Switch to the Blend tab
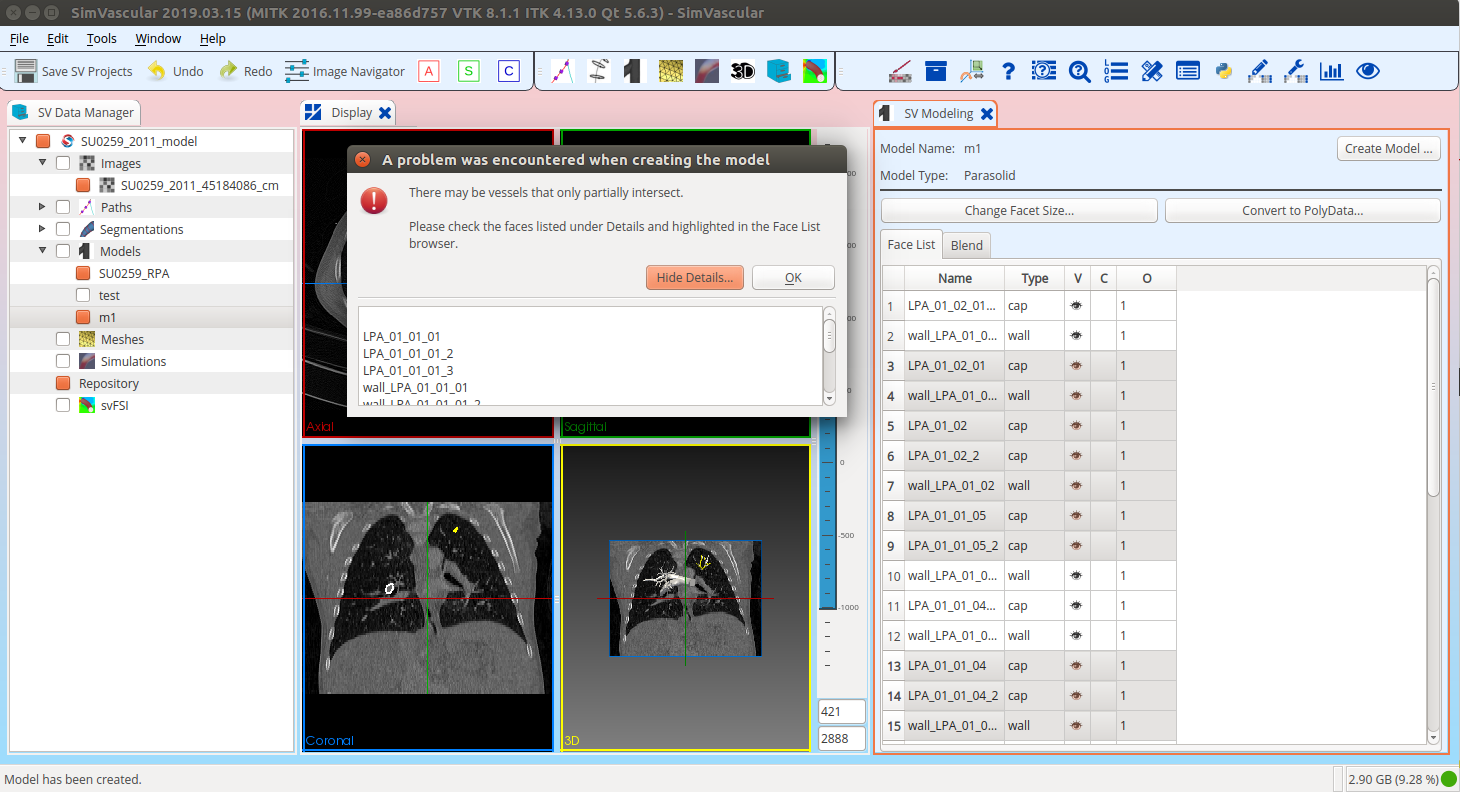This screenshot has height=792, width=1460. pos(966,245)
